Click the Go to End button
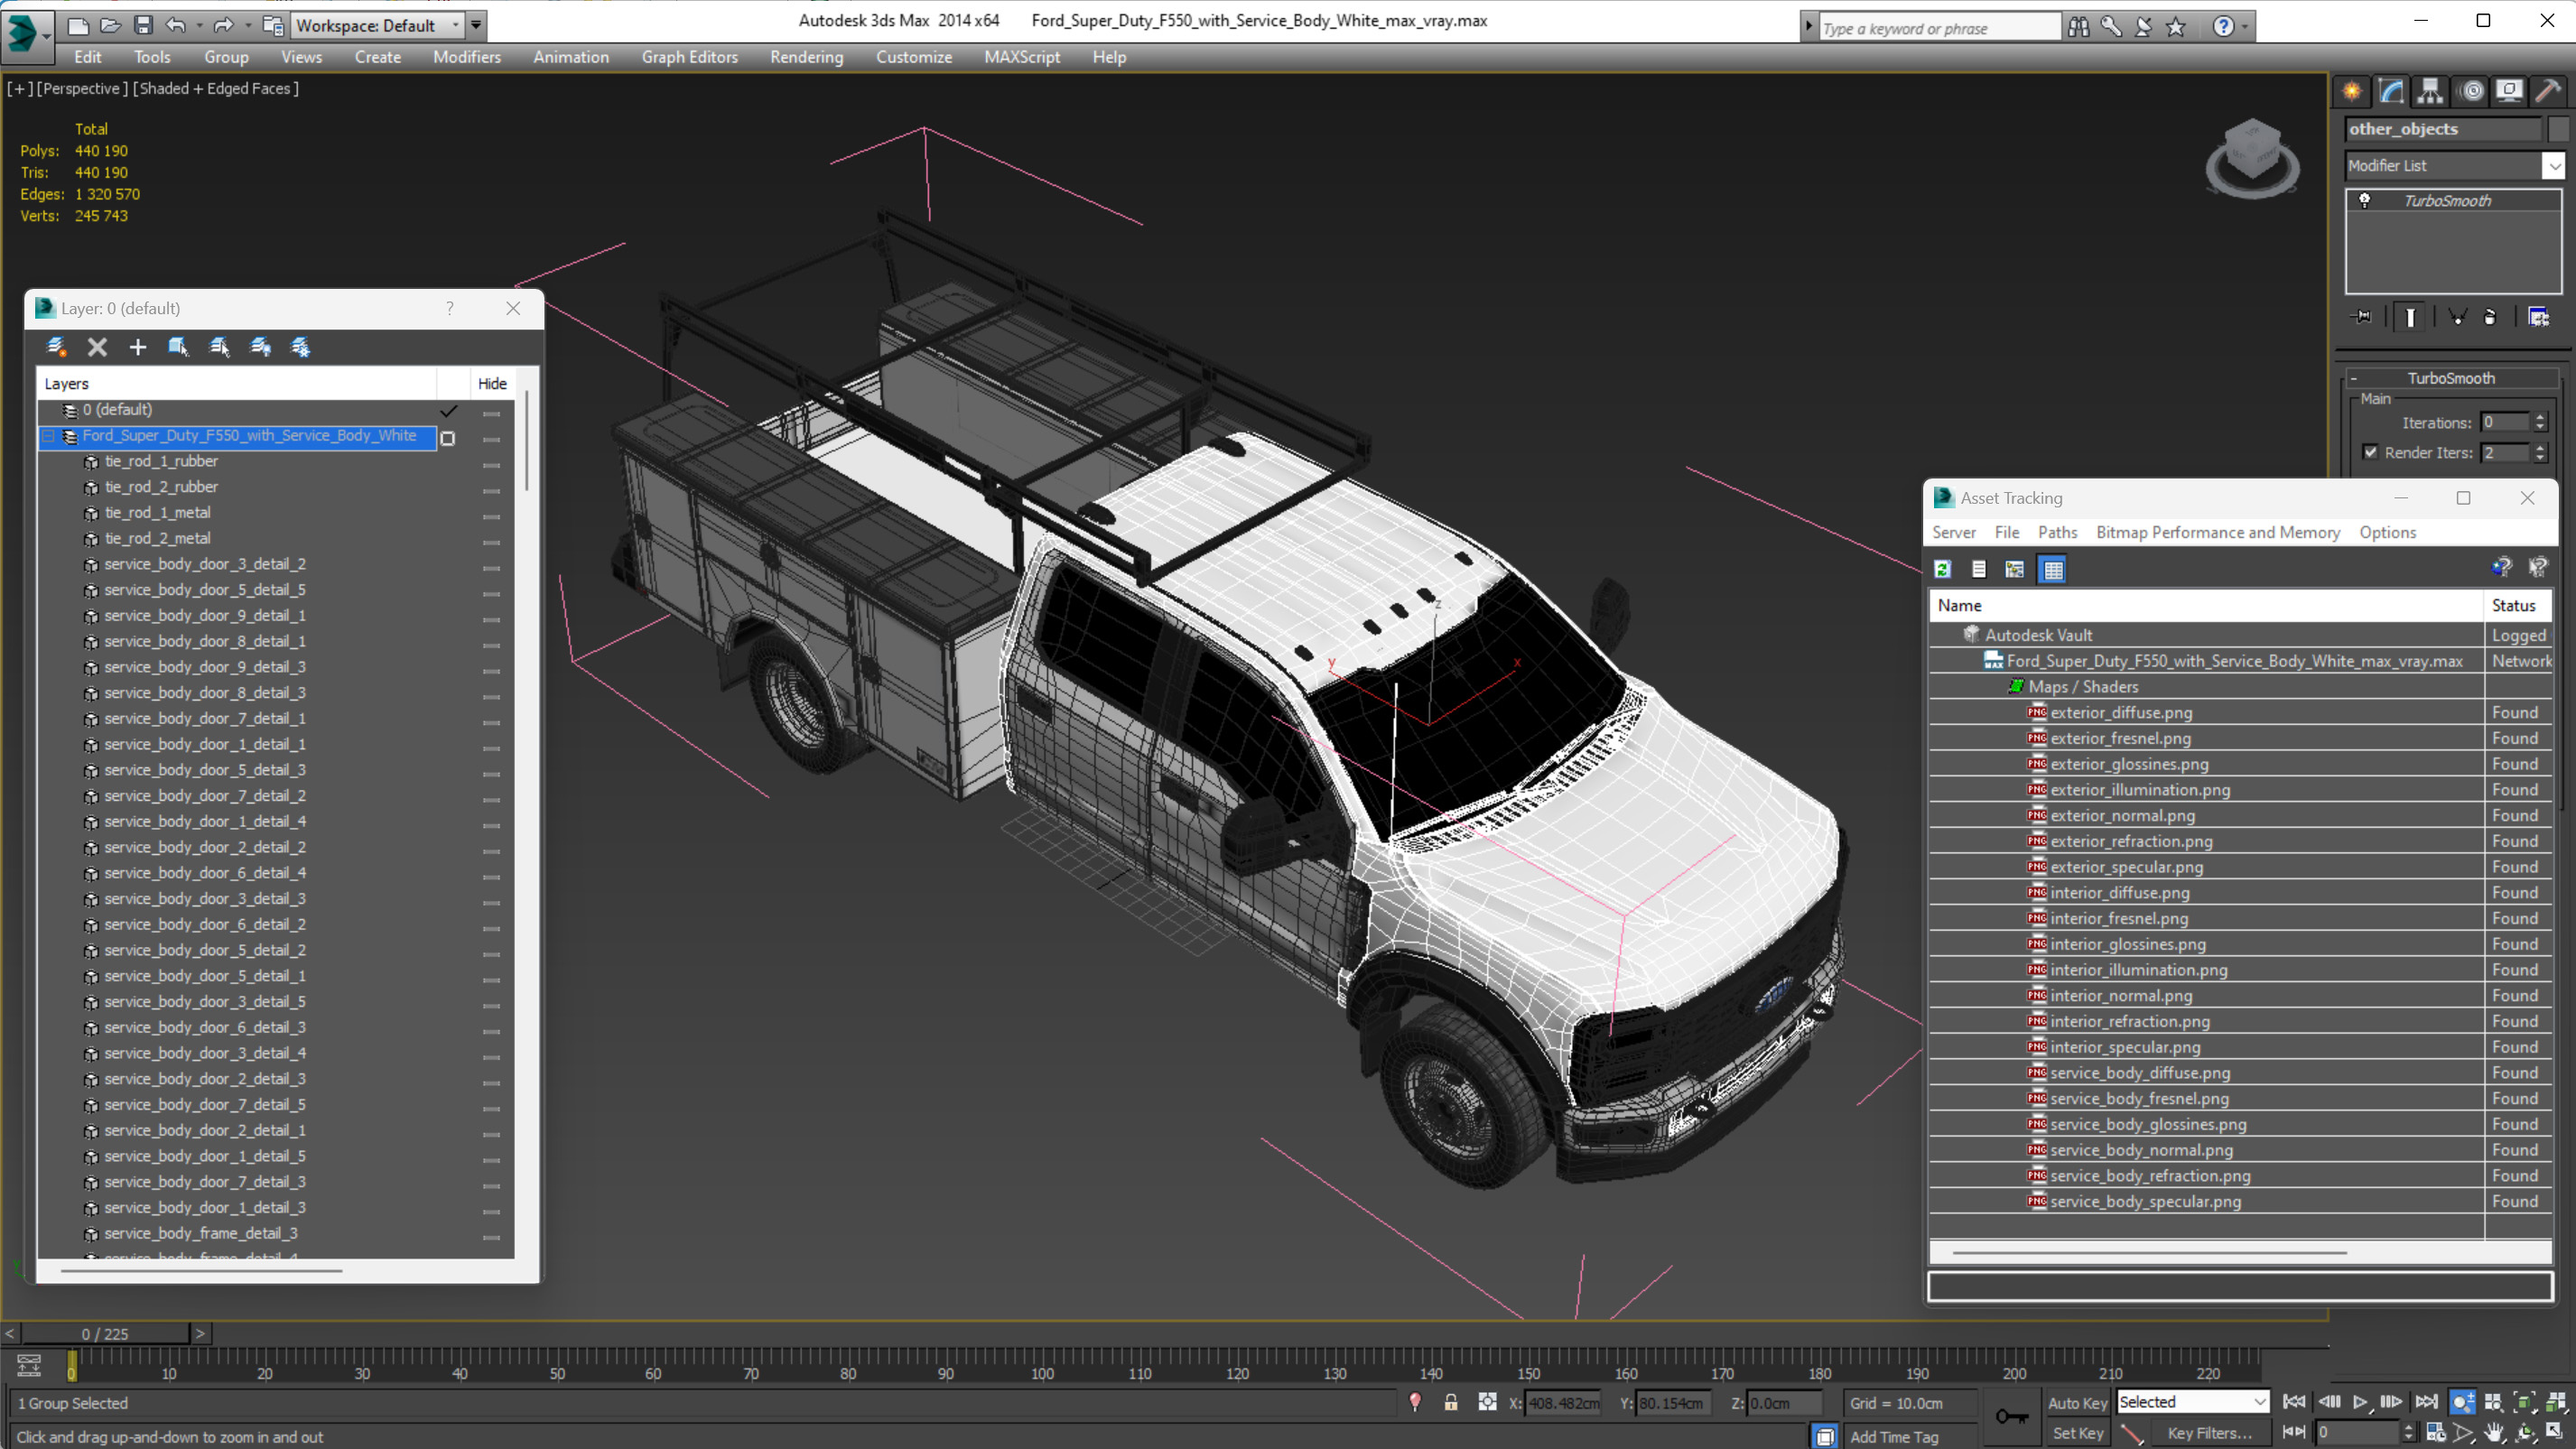Image resolution: width=2576 pixels, height=1449 pixels. point(2425,1402)
